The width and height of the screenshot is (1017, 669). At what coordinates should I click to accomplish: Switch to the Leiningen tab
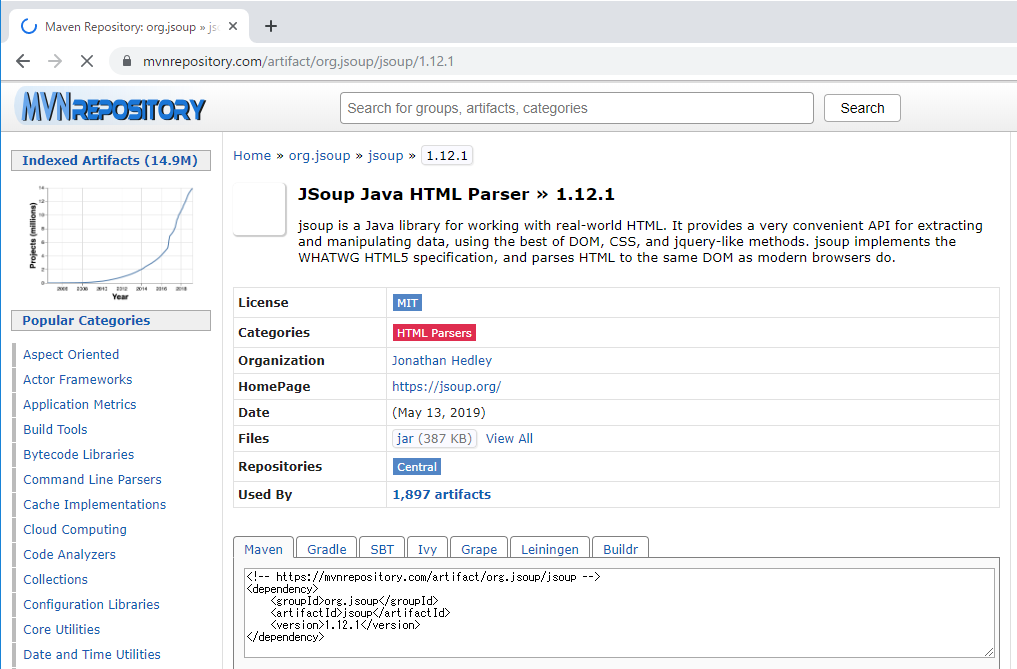pos(549,549)
